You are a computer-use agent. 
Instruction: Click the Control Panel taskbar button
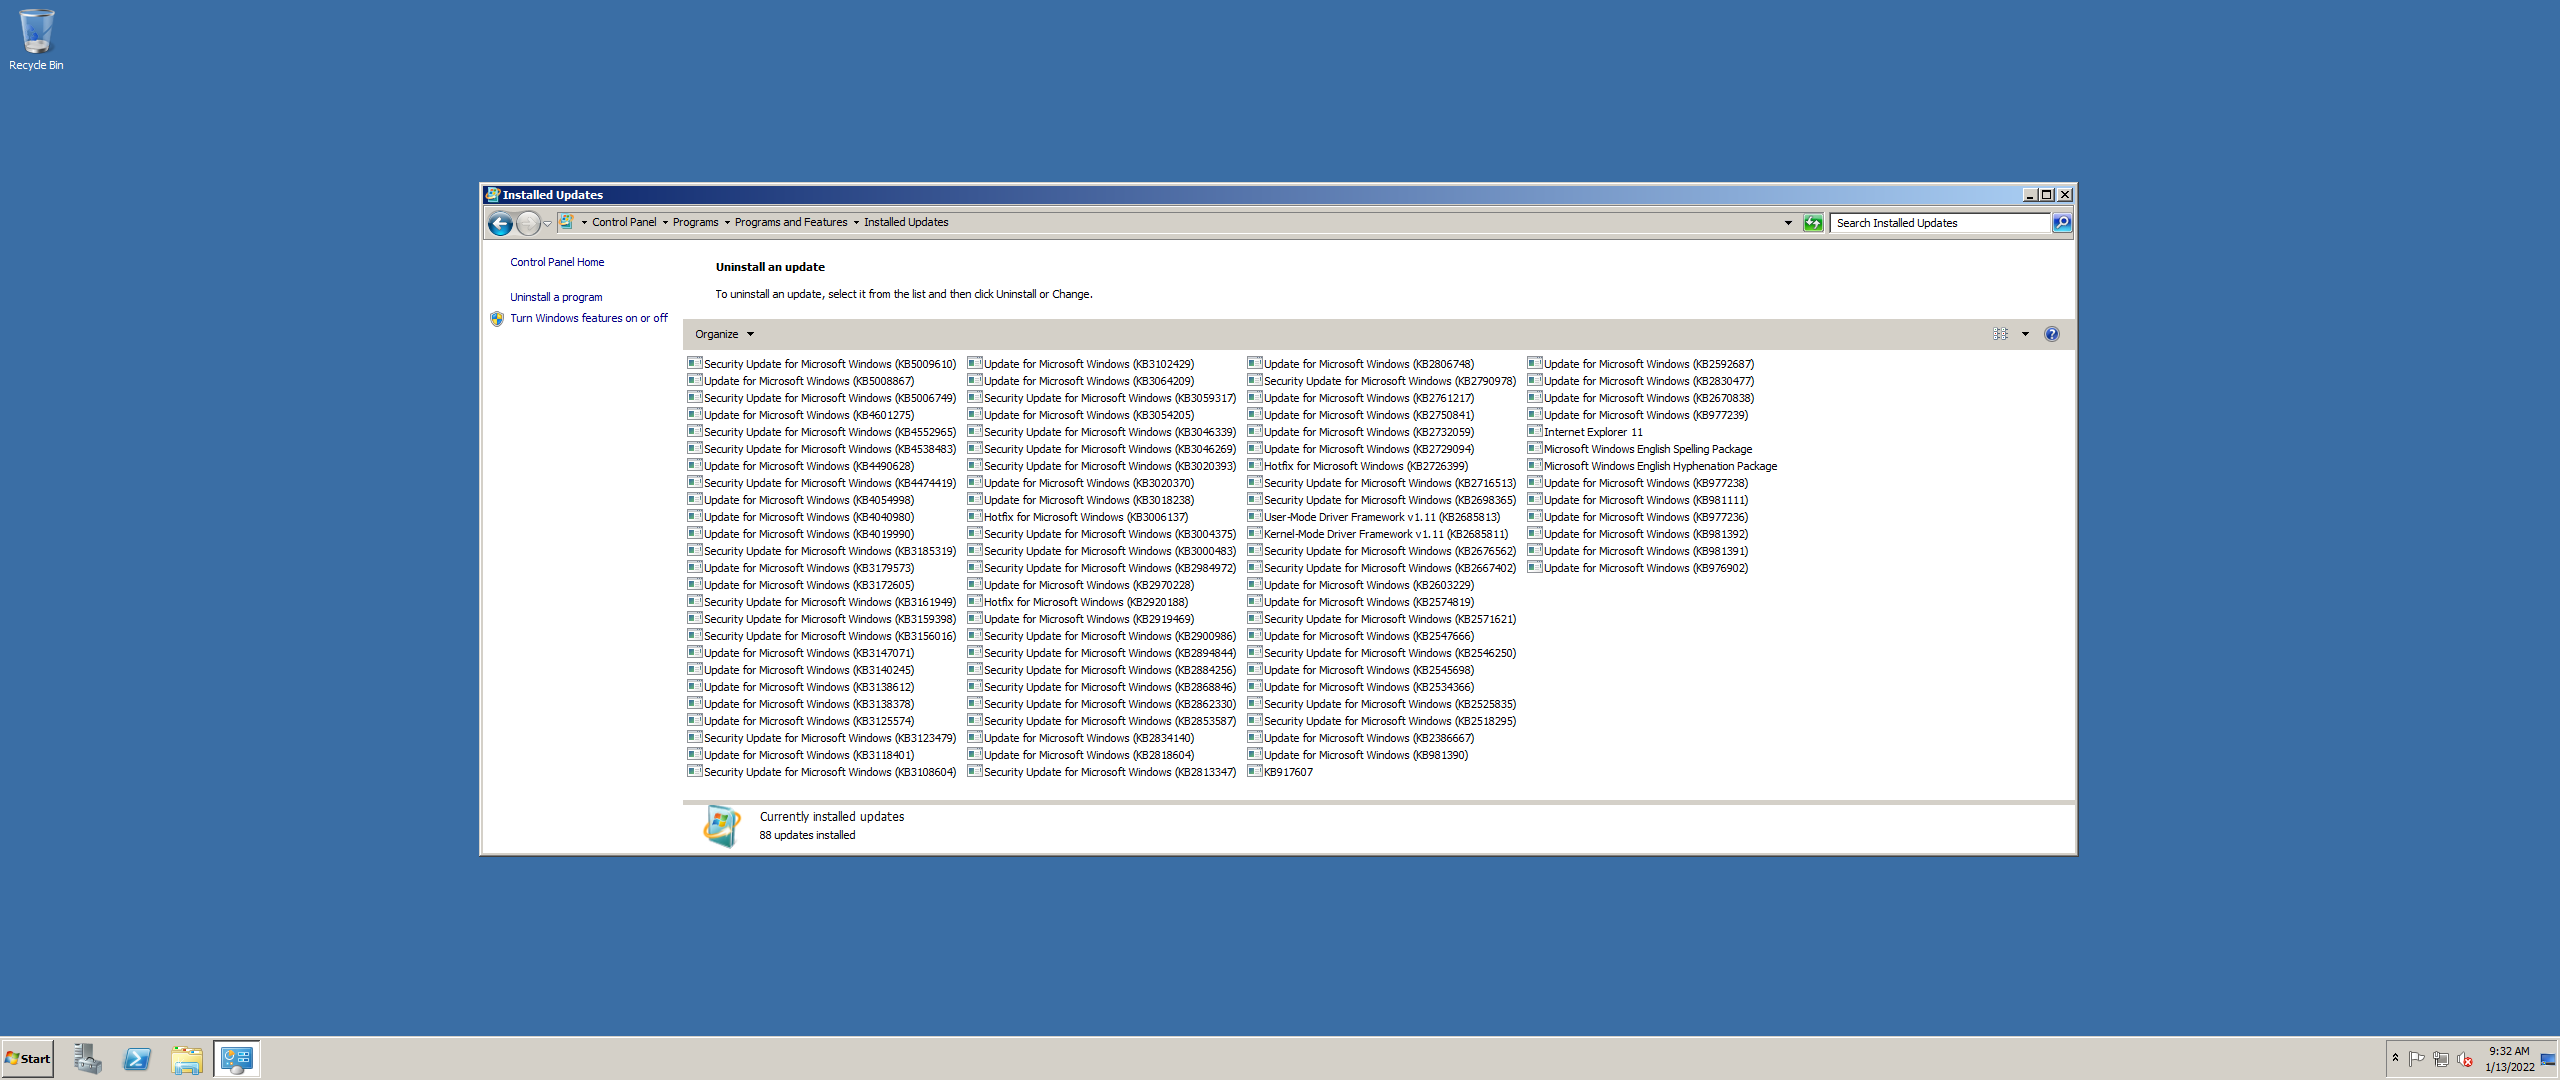pyautogui.click(x=237, y=1059)
